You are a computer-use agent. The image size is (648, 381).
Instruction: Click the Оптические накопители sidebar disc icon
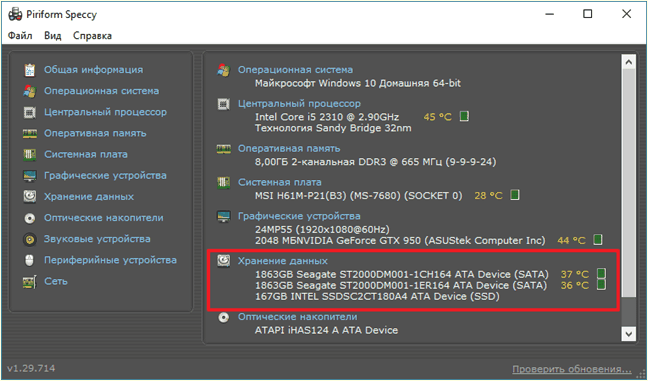click(29, 218)
